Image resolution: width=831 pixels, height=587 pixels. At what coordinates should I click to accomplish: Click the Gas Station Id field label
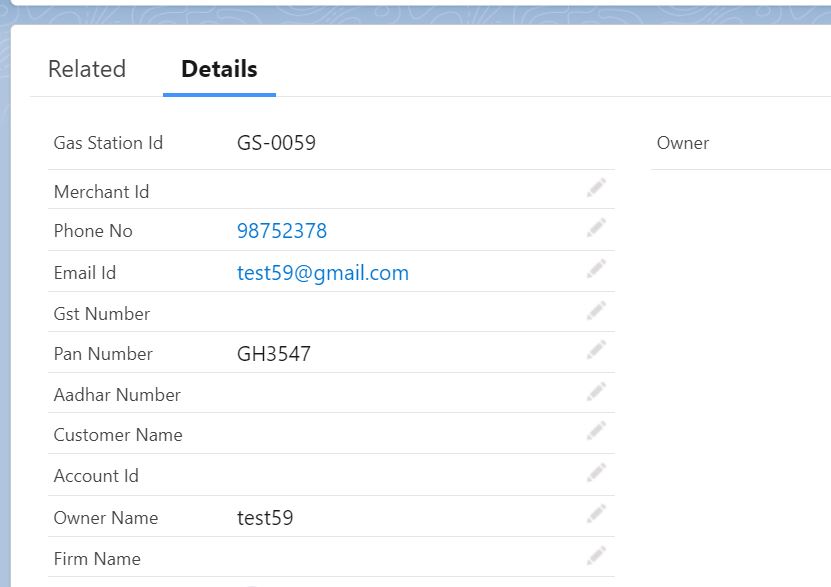coord(108,143)
